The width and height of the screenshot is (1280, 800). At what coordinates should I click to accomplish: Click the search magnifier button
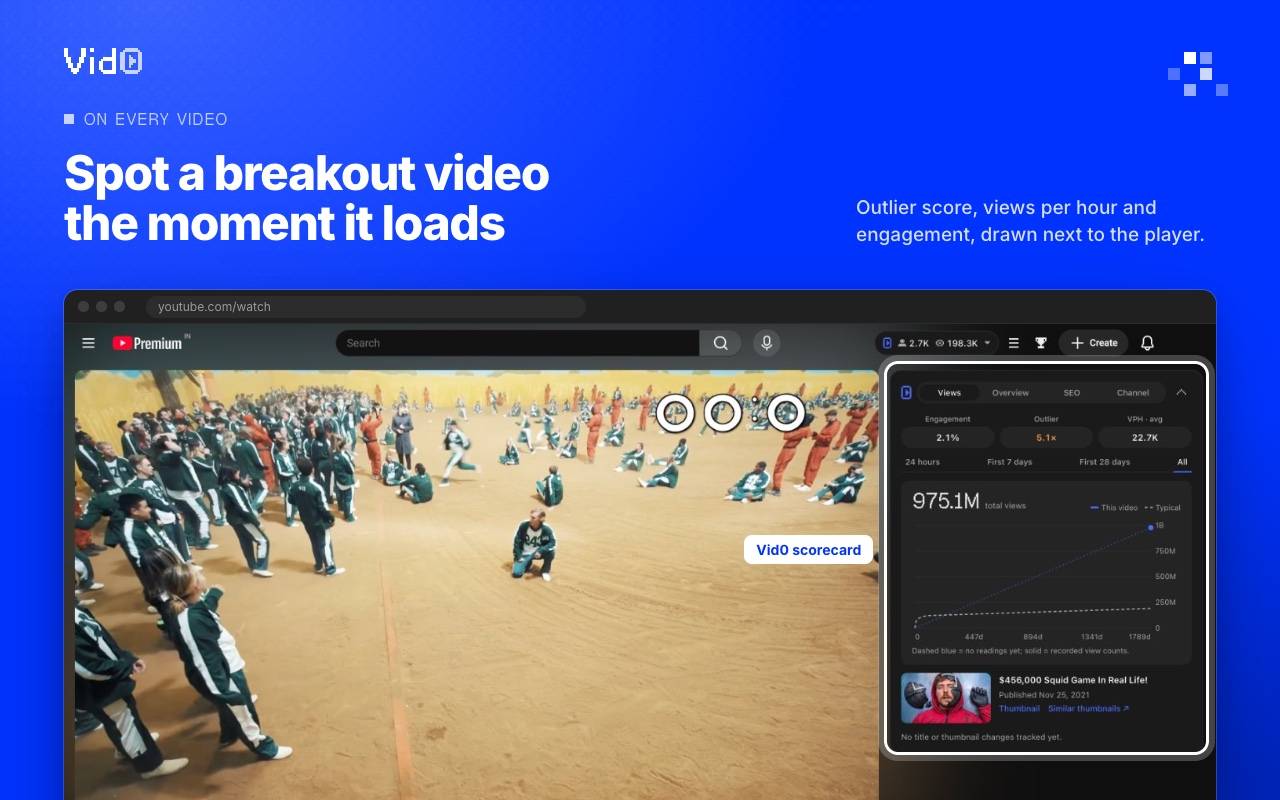tap(720, 343)
